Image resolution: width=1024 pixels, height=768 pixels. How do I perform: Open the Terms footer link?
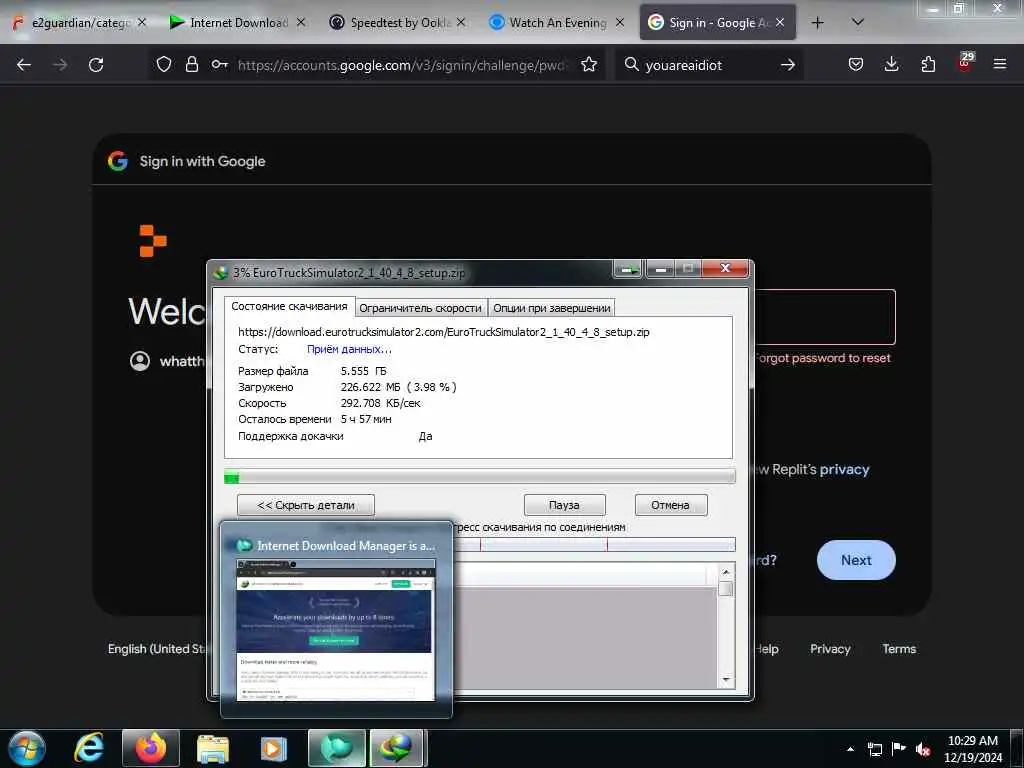[x=899, y=648]
